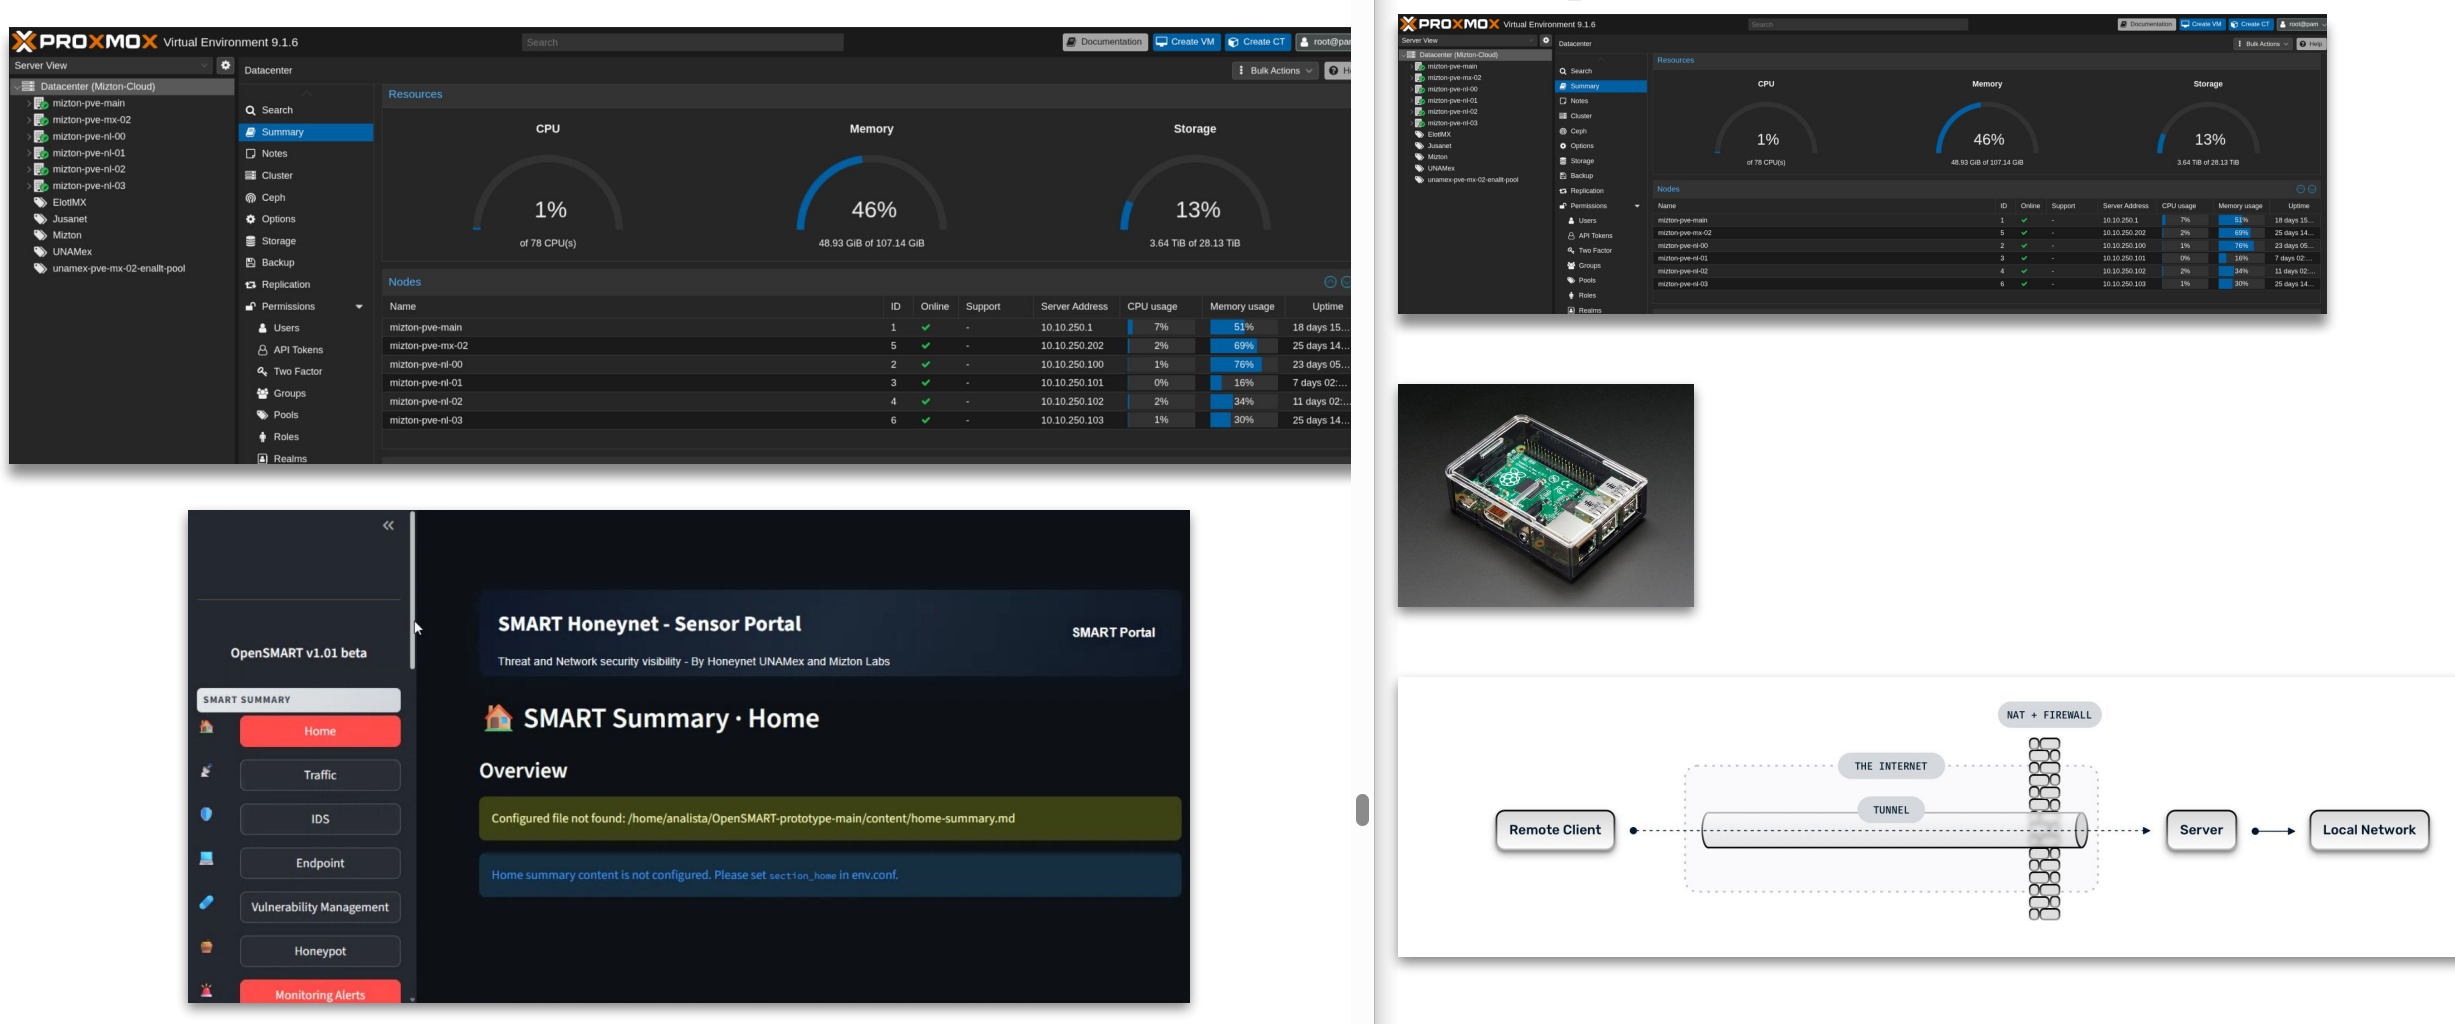
Task: Collapse the OpenSMART sidebar with double chevron
Action: [x=388, y=526]
